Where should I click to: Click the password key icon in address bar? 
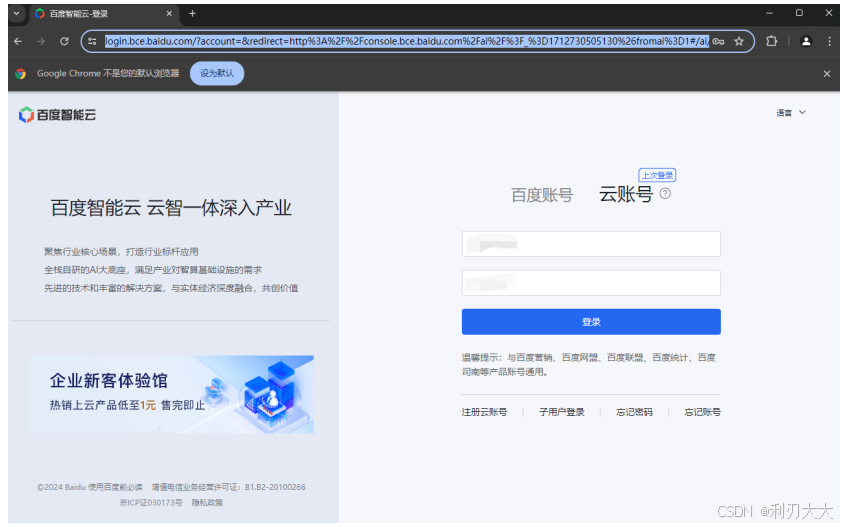tap(718, 41)
